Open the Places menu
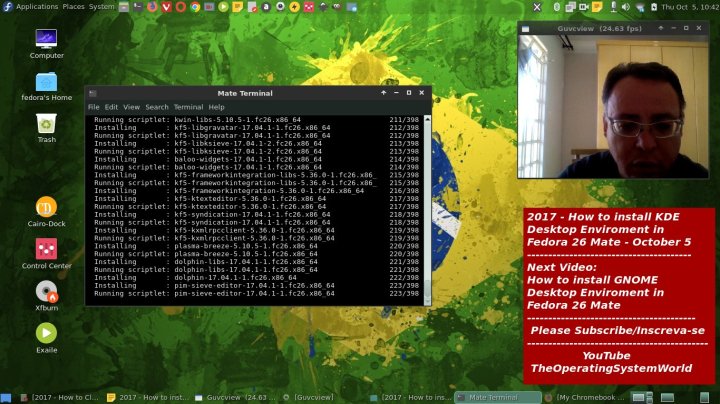This screenshot has height=404, width=720. (74, 6)
